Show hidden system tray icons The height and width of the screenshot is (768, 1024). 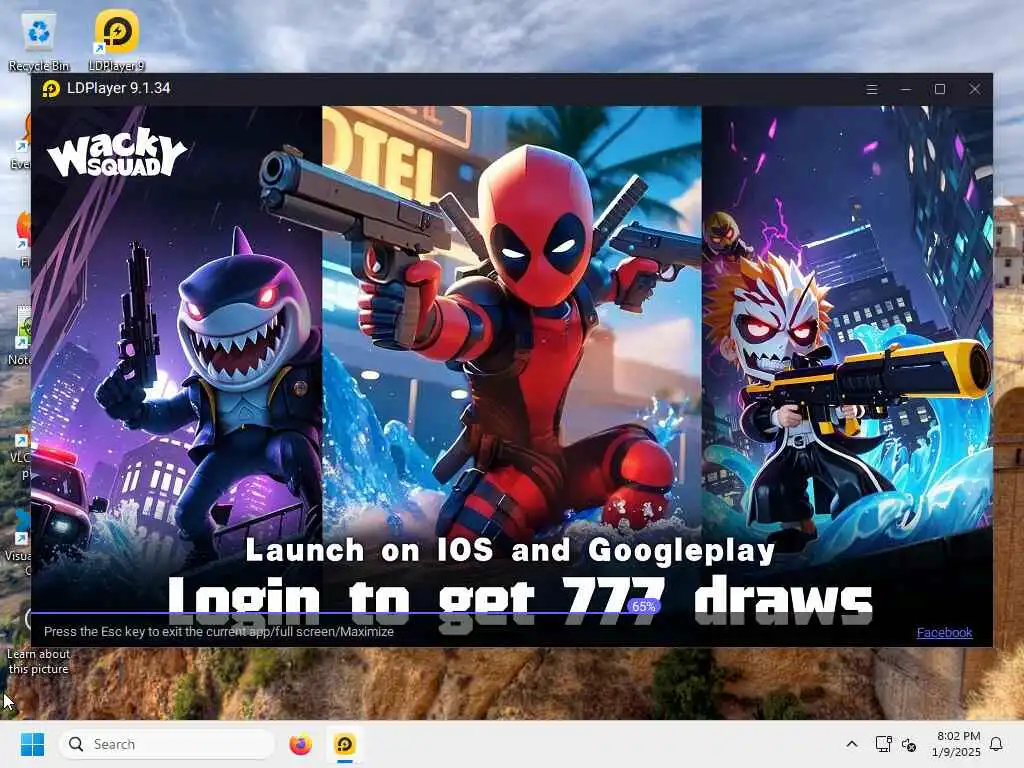point(852,744)
